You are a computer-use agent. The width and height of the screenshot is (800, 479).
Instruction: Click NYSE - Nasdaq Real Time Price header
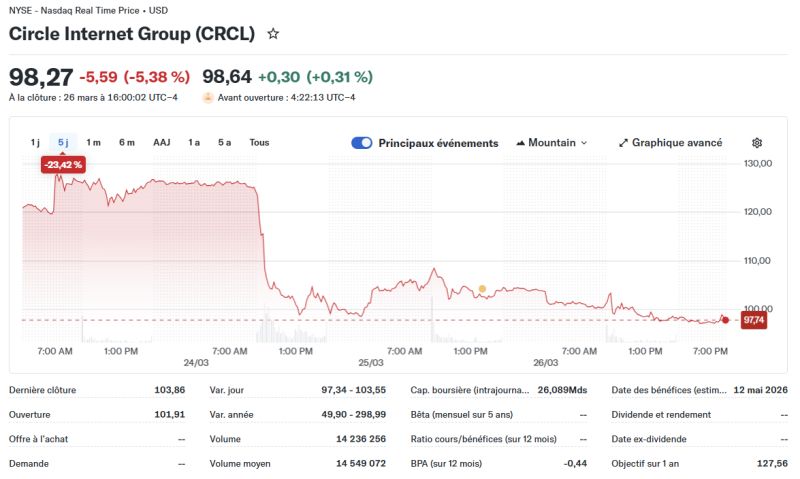[88, 10]
